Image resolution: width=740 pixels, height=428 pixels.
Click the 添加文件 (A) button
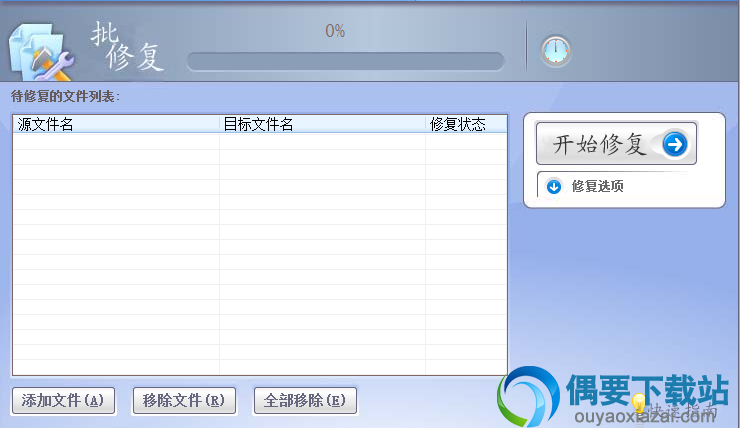[63, 401]
